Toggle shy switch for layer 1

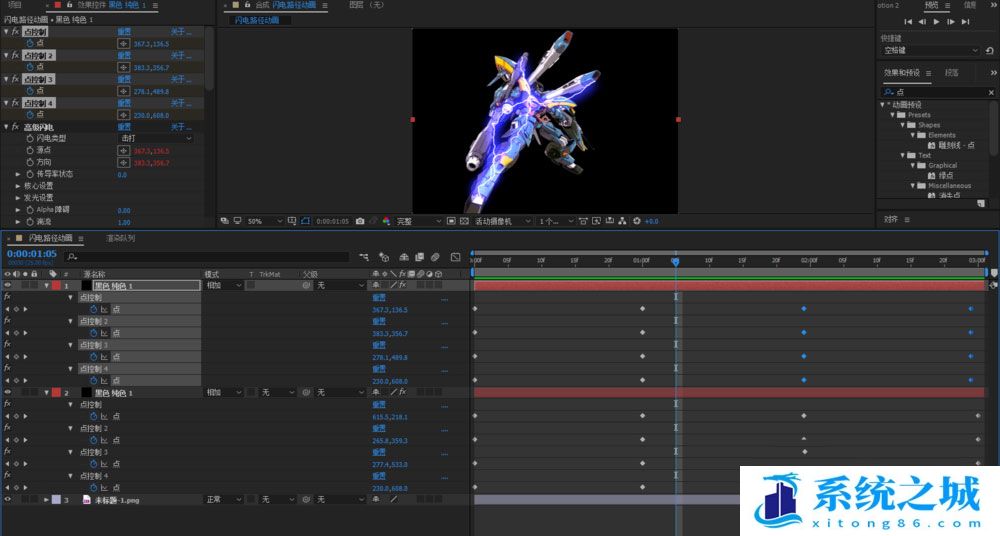[376, 286]
